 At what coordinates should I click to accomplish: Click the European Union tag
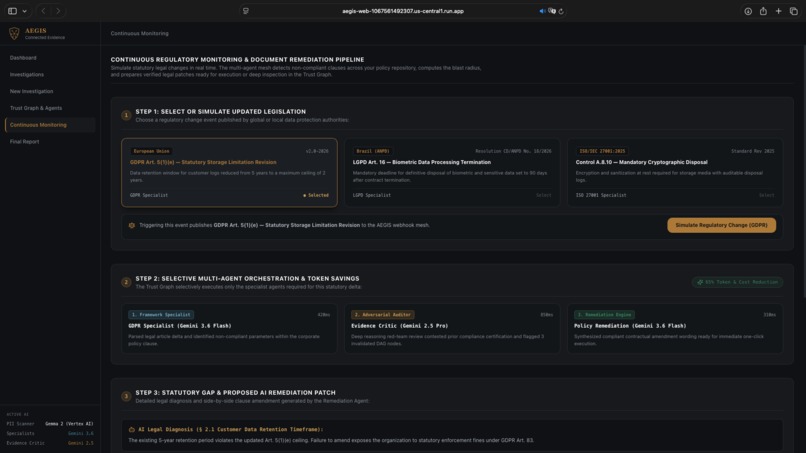click(151, 151)
